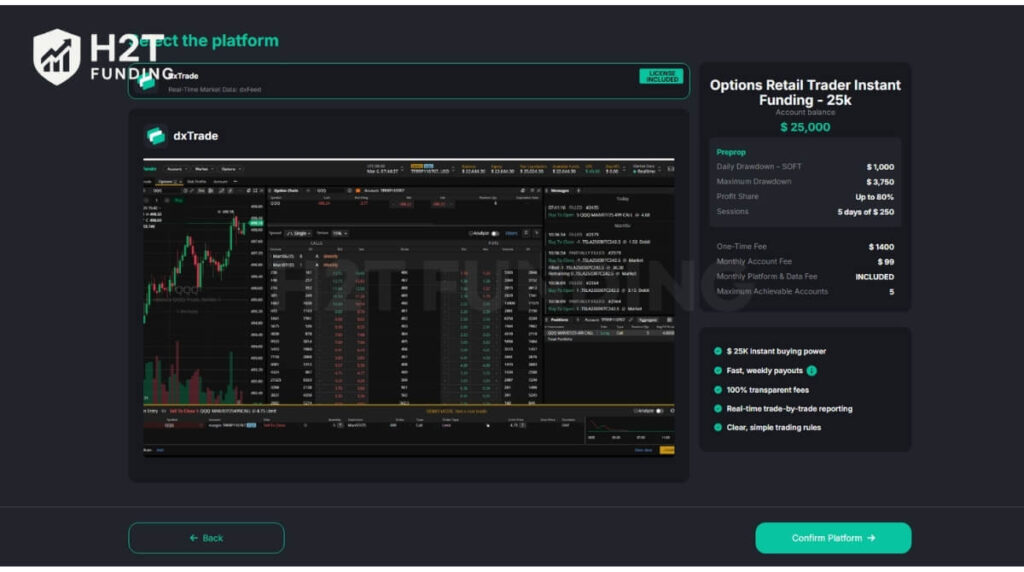Click Maximum Achievable Accounts label
The image size is (1024, 572).
click(772, 291)
